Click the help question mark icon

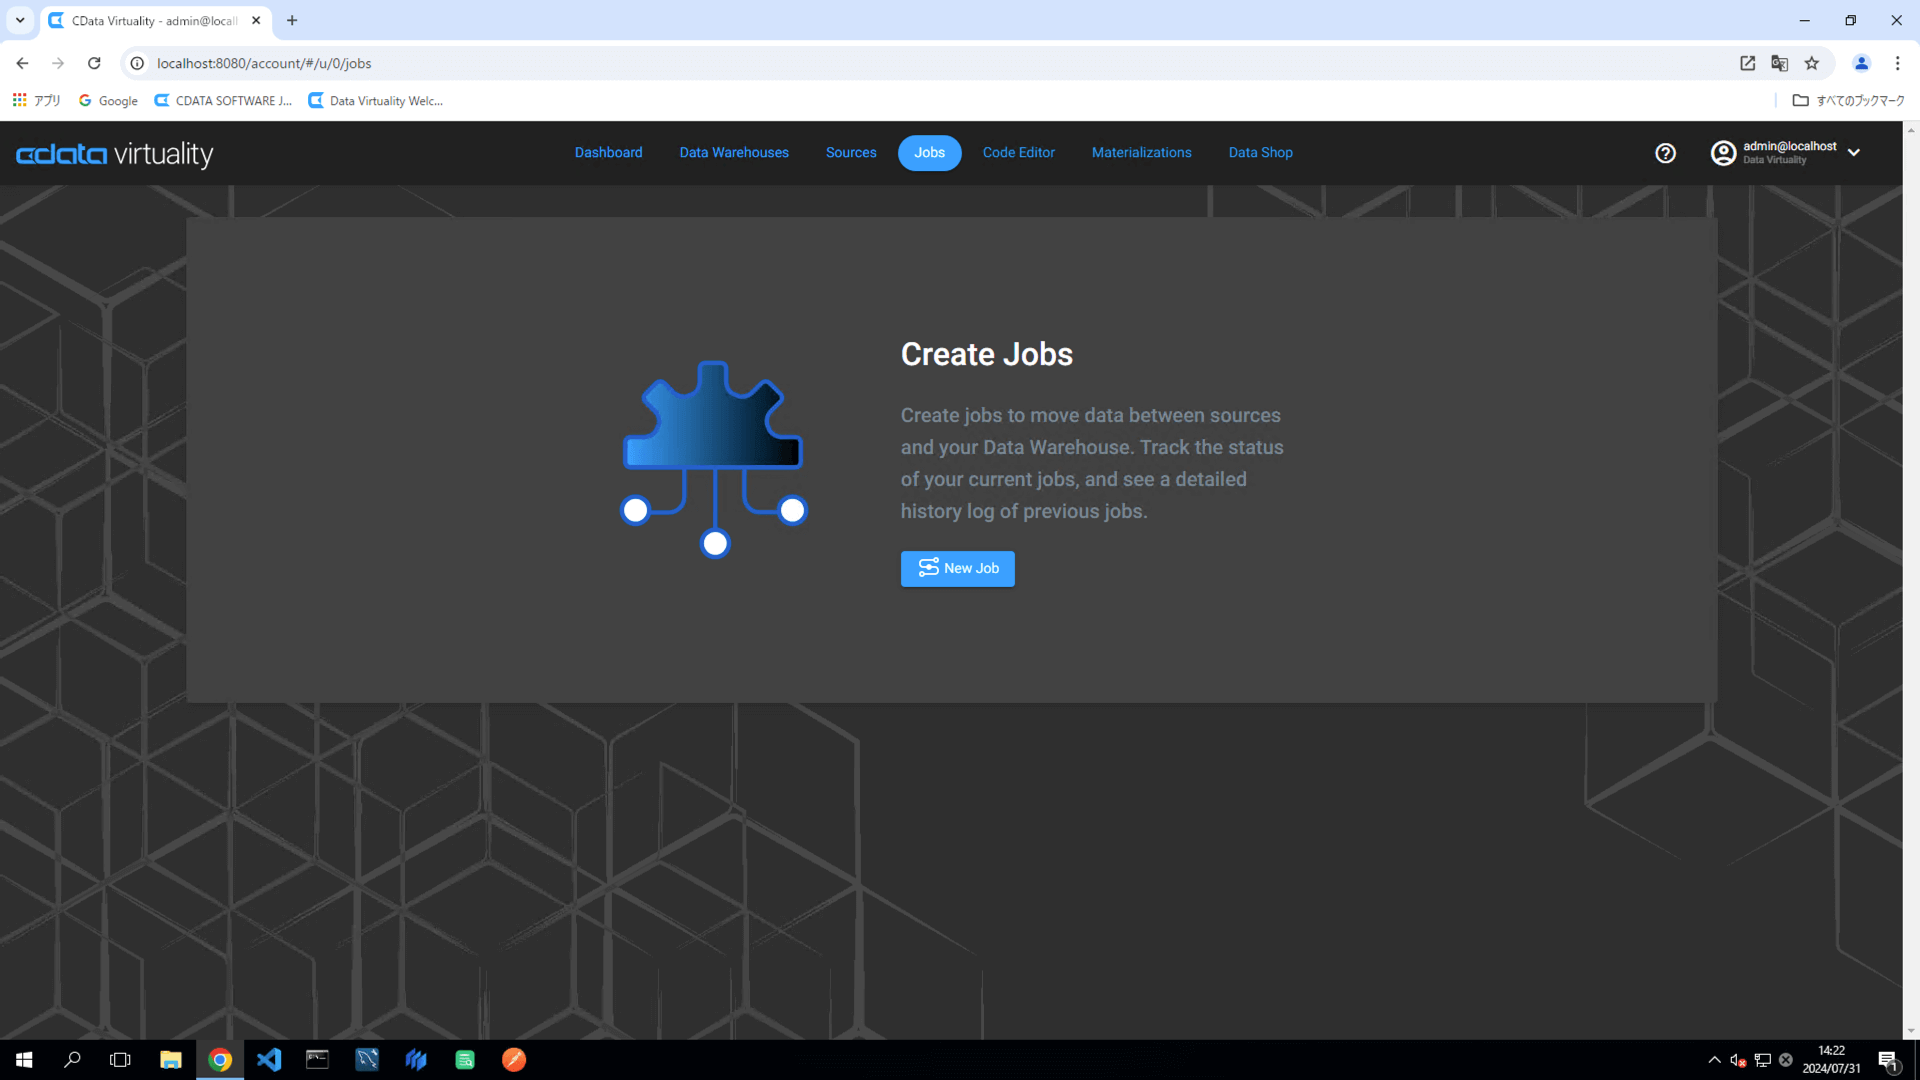tap(1665, 153)
